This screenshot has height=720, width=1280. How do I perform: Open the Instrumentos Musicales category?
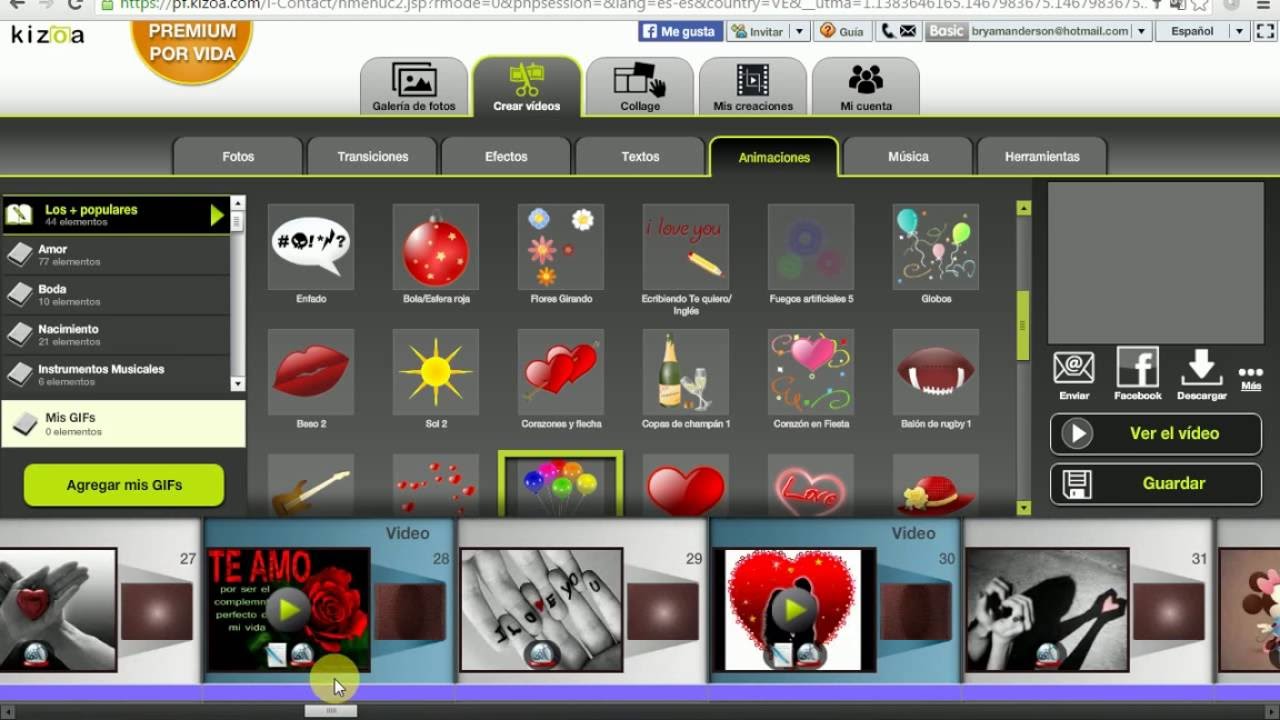[x=116, y=375]
